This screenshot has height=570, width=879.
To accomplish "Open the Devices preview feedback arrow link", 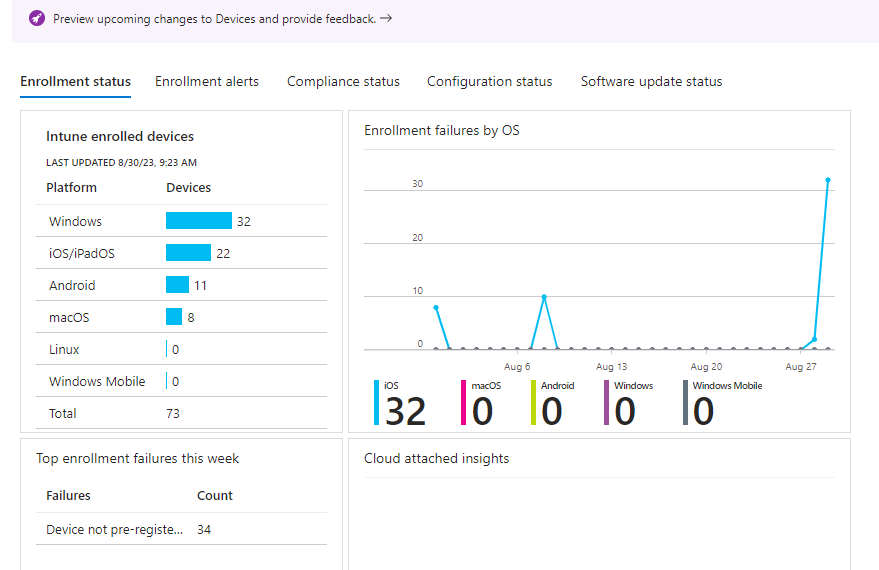I will click(386, 18).
